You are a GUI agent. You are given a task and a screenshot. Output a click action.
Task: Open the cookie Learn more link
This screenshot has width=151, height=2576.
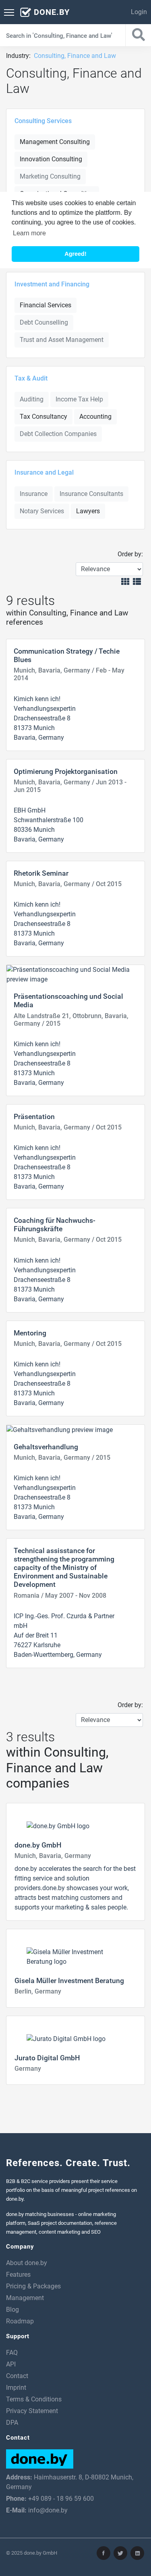(29, 233)
